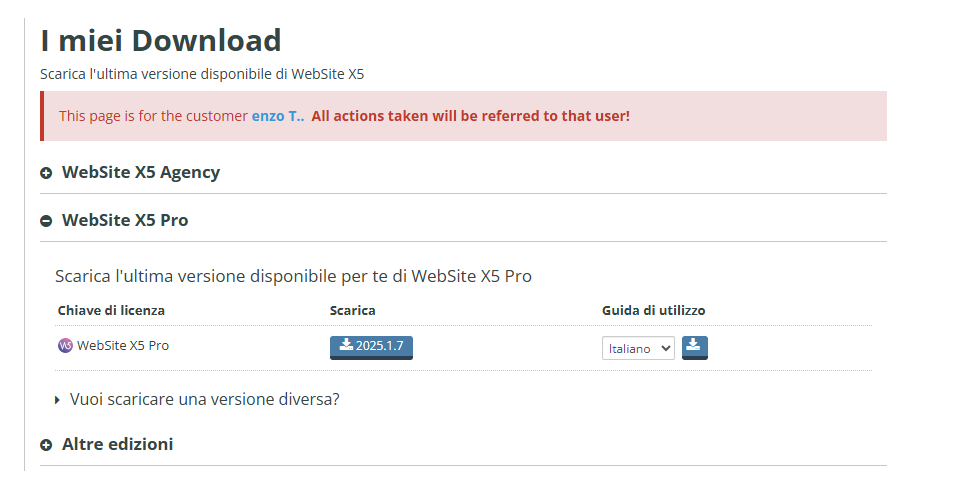Screen dimensions: 956x496
Task: Open the Italiano language dropdown
Action: [638, 348]
